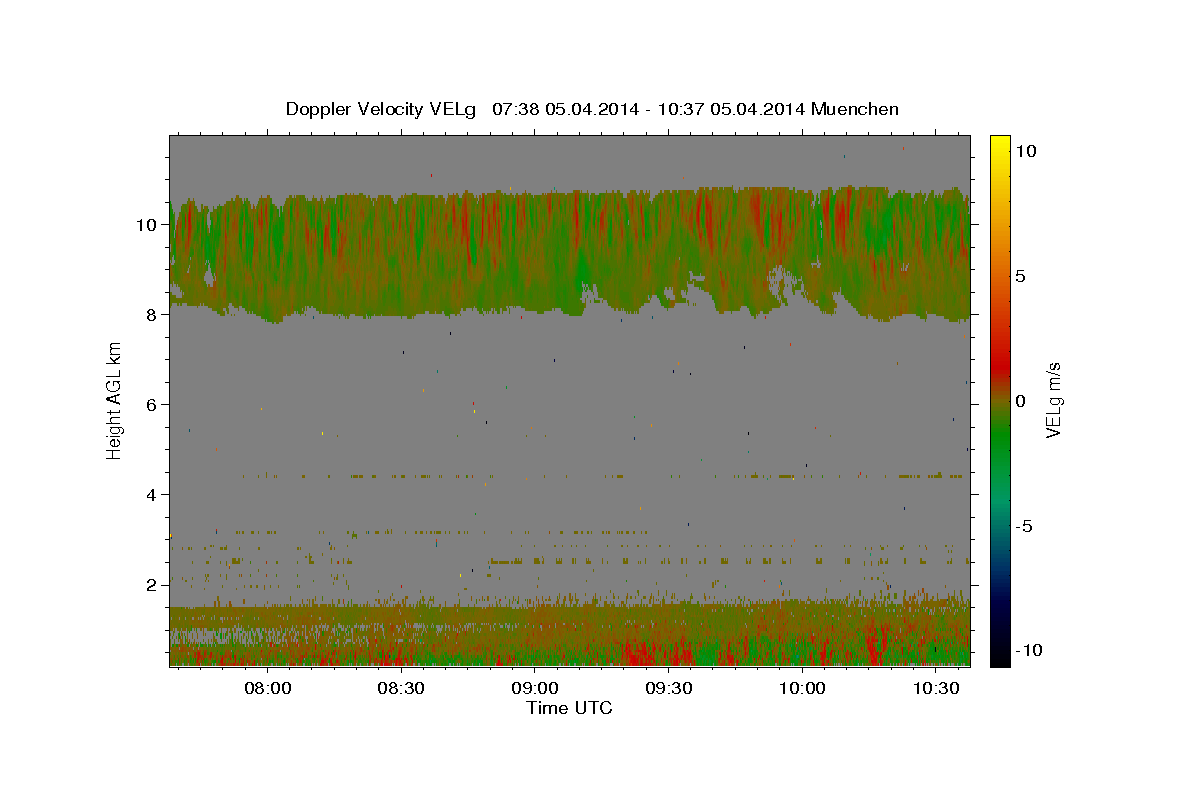Click the colorbar tick label '5'
This screenshot has width=1200, height=800.
(1020, 276)
